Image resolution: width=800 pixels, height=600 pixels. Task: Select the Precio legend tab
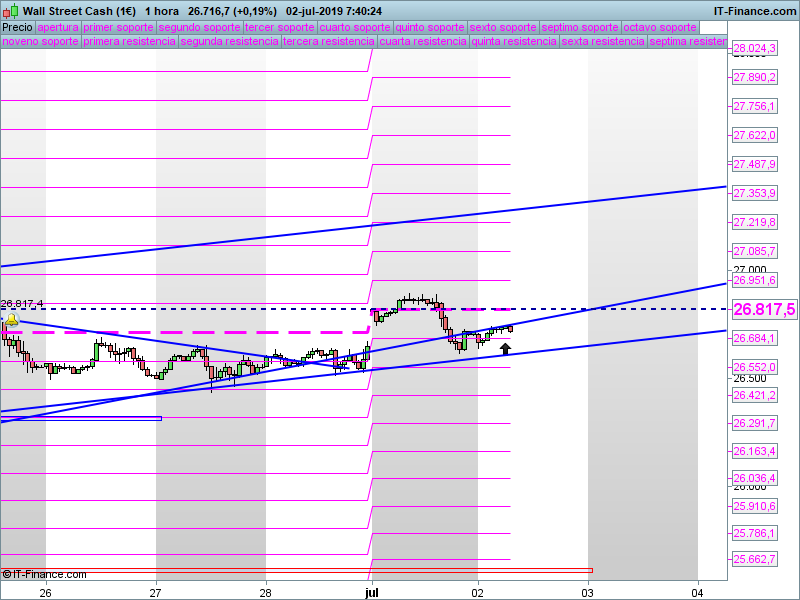click(17, 28)
